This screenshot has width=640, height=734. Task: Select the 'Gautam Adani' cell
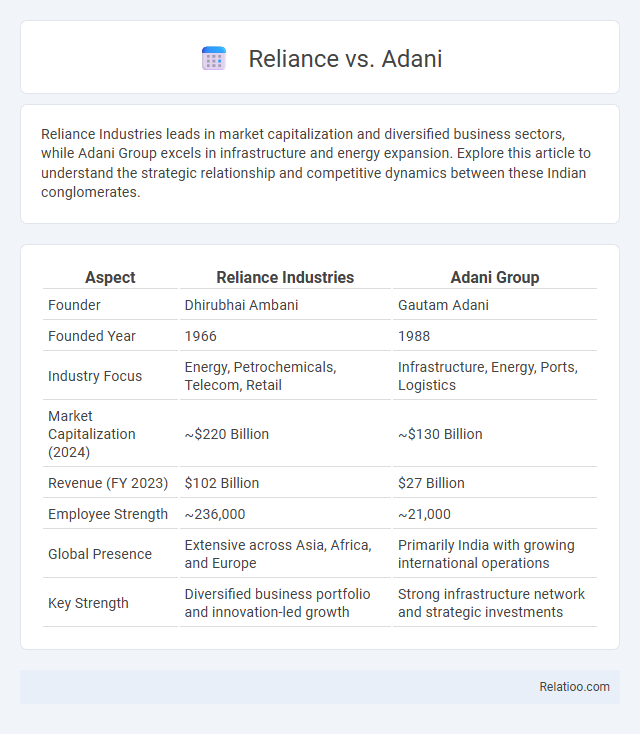click(443, 305)
